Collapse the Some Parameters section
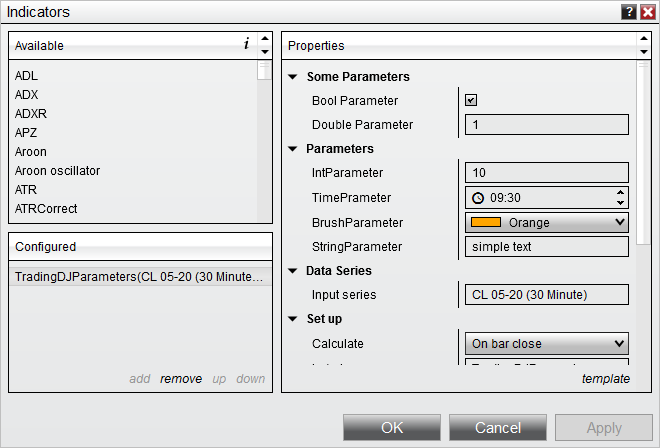 coord(293,77)
